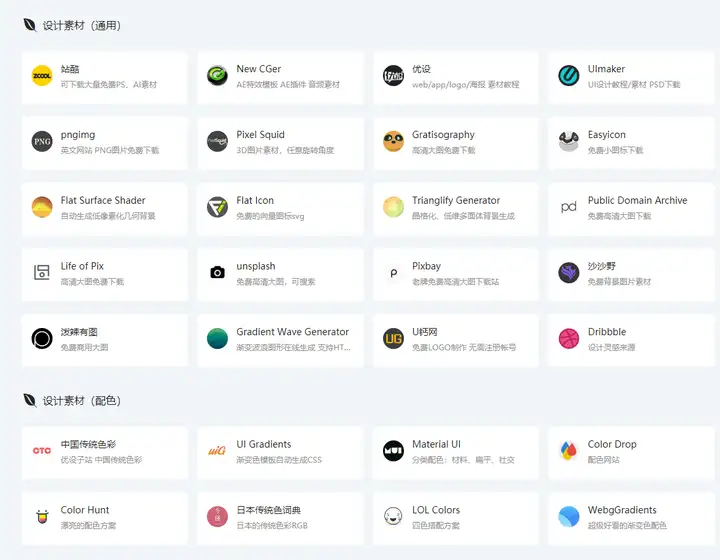Image resolution: width=720 pixels, height=560 pixels.
Task: Click the Flat Icon logo
Action: [x=217, y=207]
